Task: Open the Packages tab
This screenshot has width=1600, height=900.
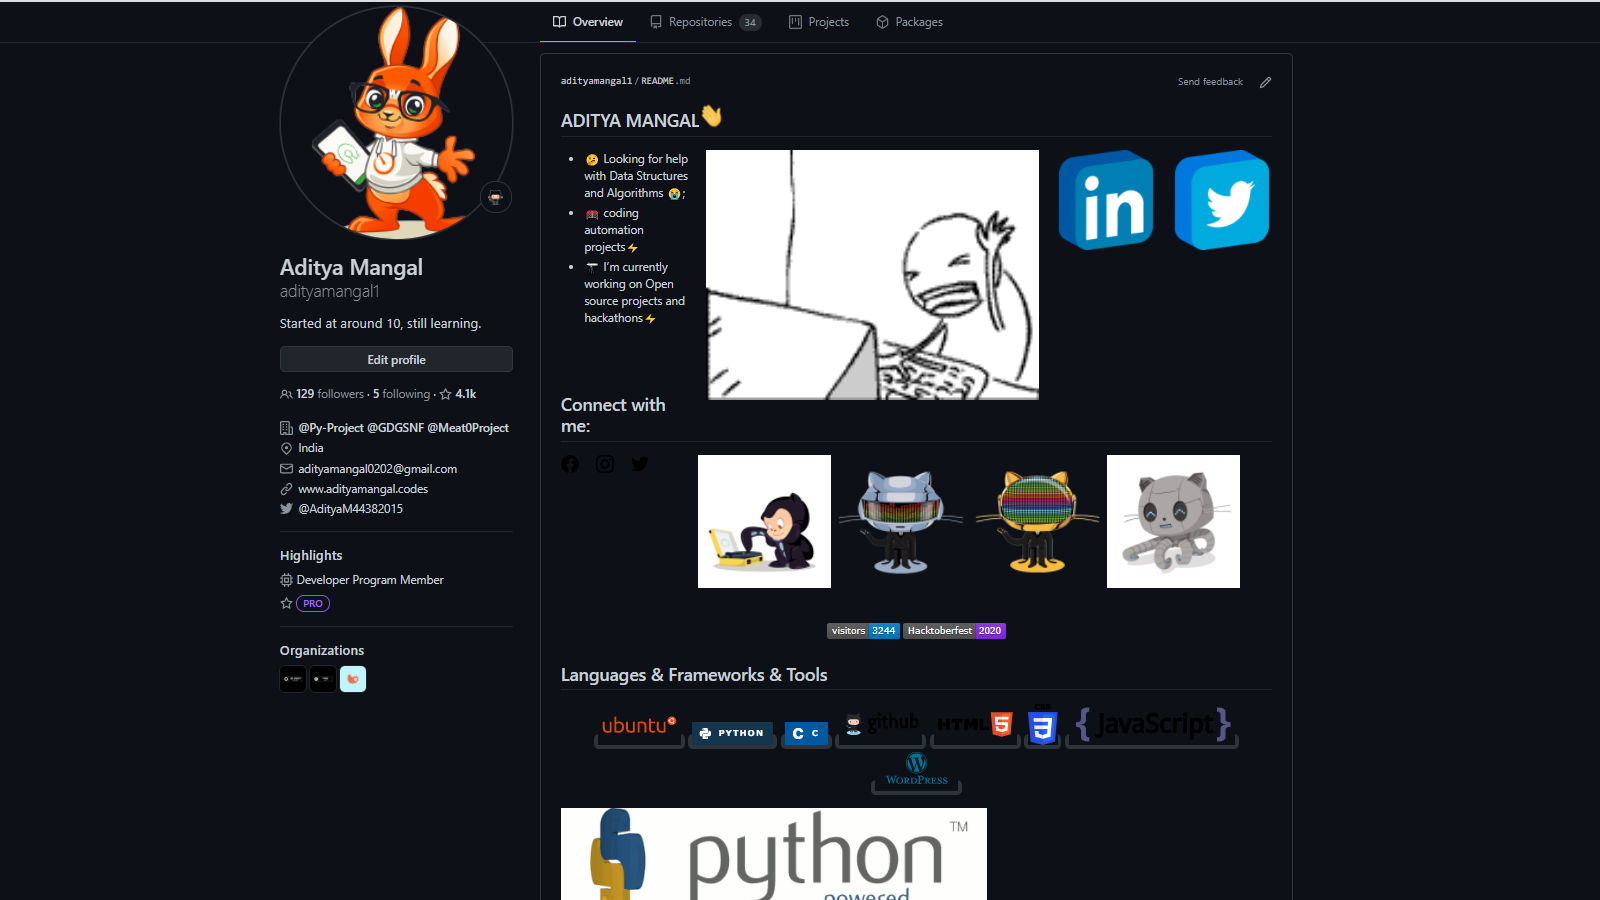Action: coord(909,22)
